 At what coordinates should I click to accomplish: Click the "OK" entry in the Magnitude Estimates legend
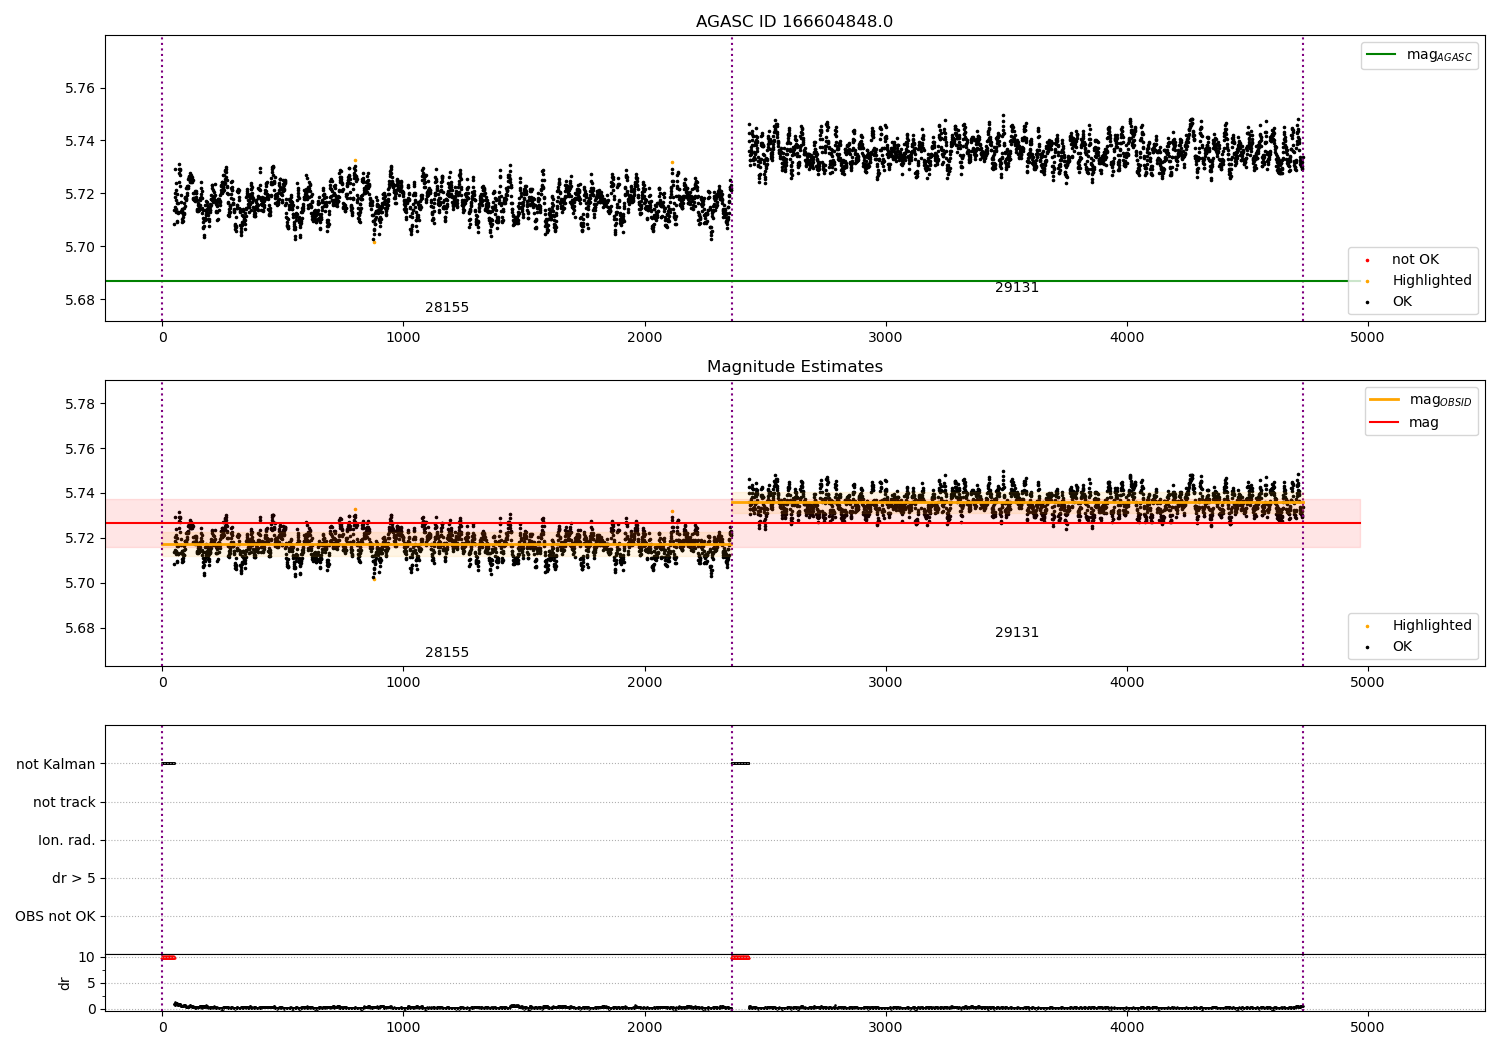tap(1402, 647)
